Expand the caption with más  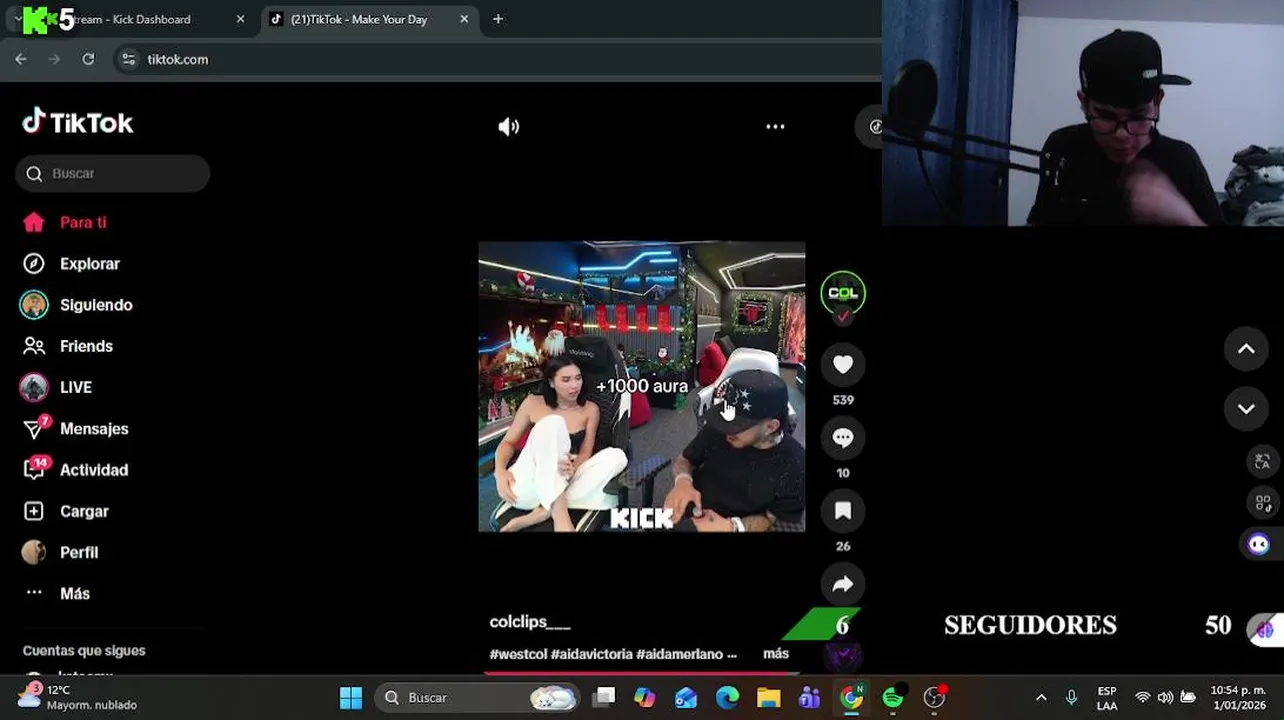click(776, 653)
